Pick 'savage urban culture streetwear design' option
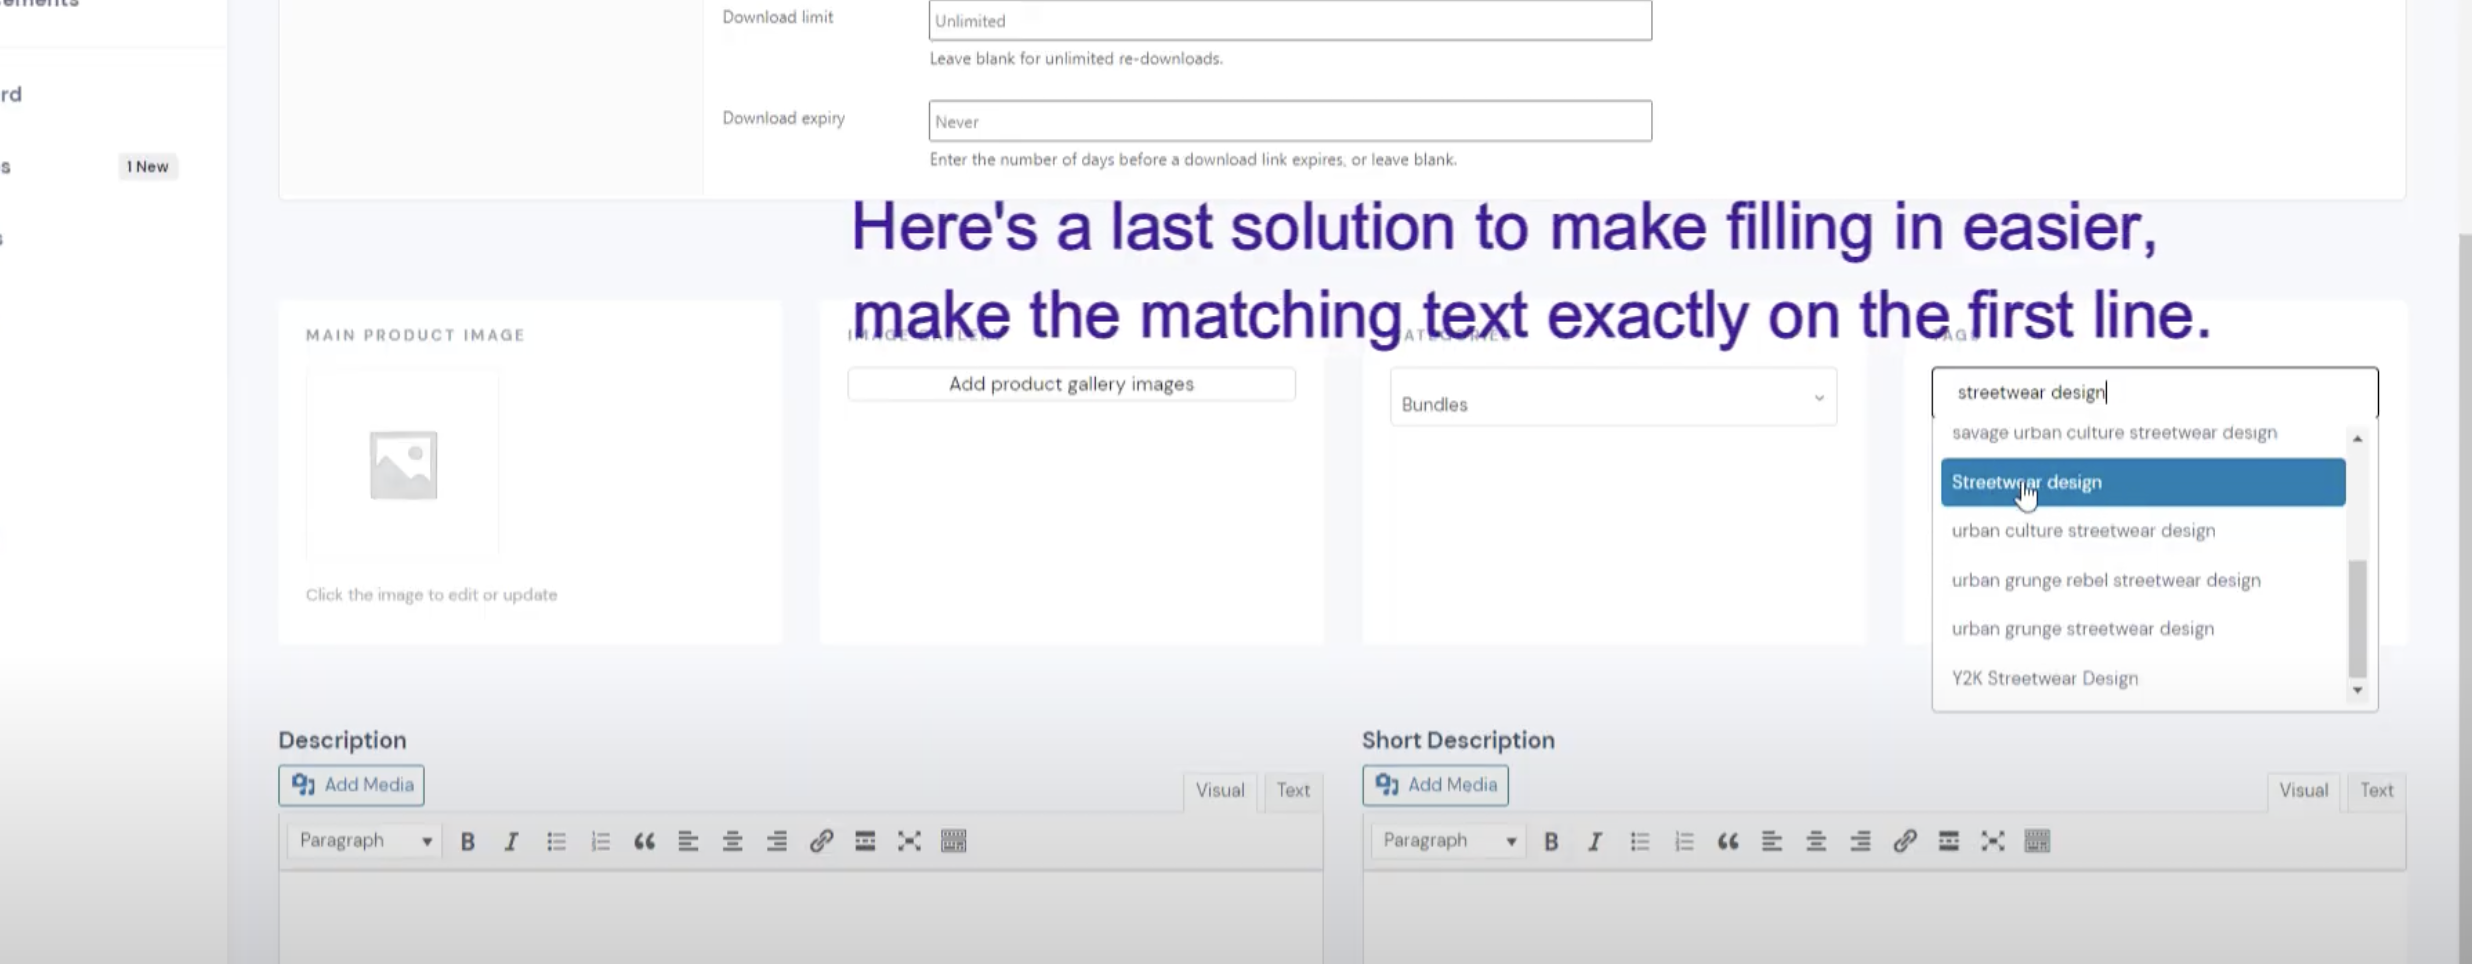 (2142, 433)
